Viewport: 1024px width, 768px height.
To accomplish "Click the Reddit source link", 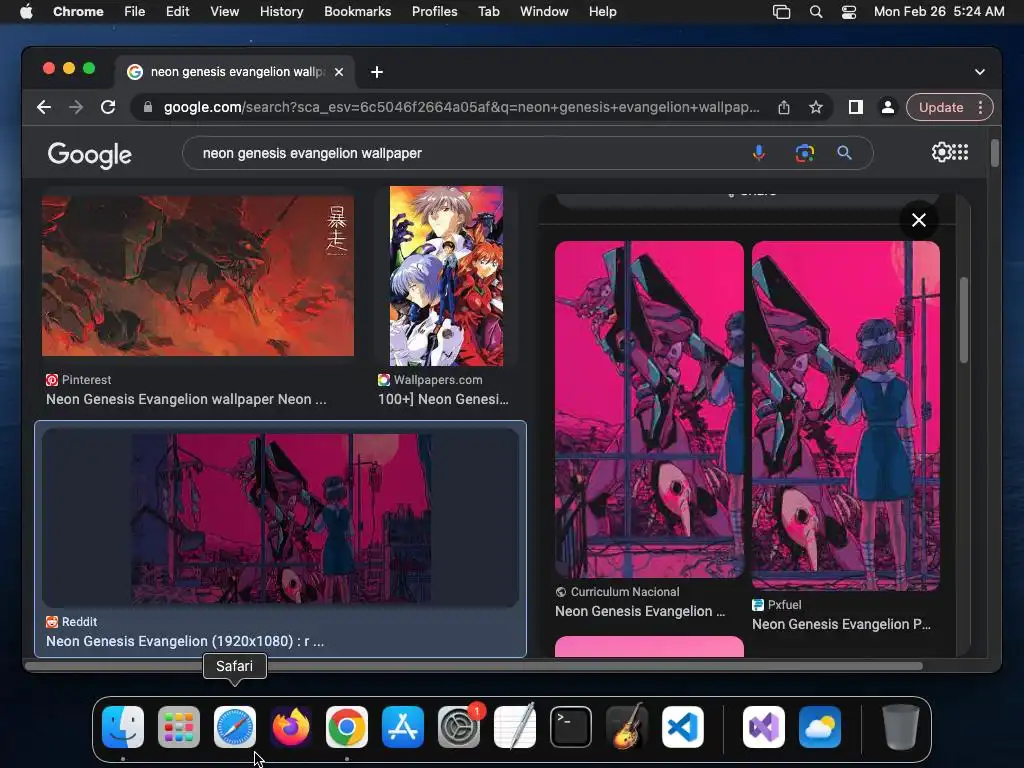I will click(x=71, y=622).
